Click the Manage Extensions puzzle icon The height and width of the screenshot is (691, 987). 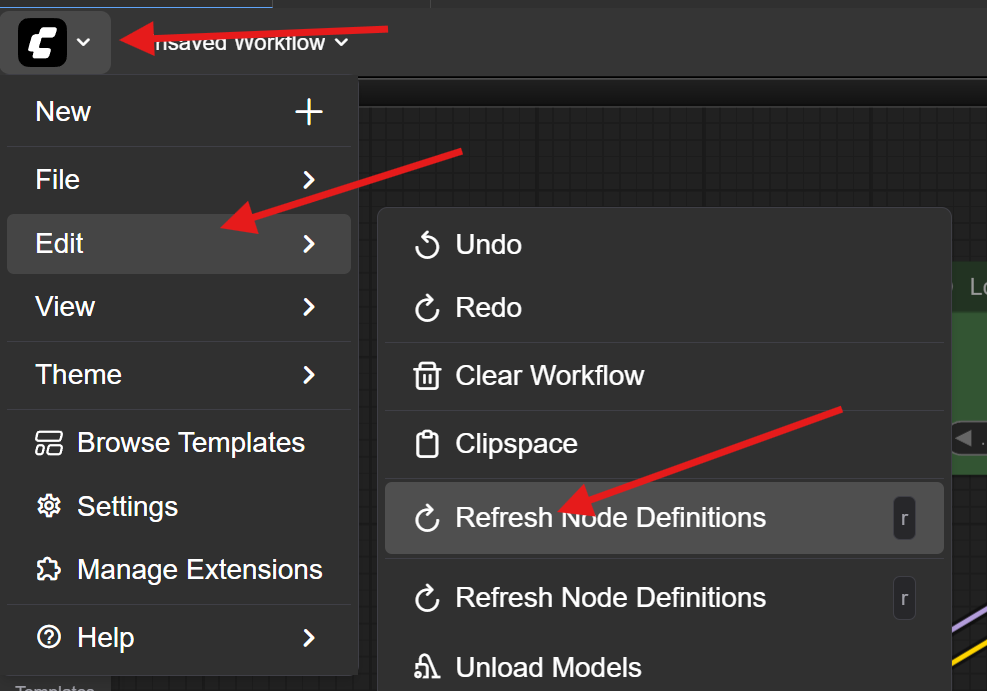pos(48,570)
